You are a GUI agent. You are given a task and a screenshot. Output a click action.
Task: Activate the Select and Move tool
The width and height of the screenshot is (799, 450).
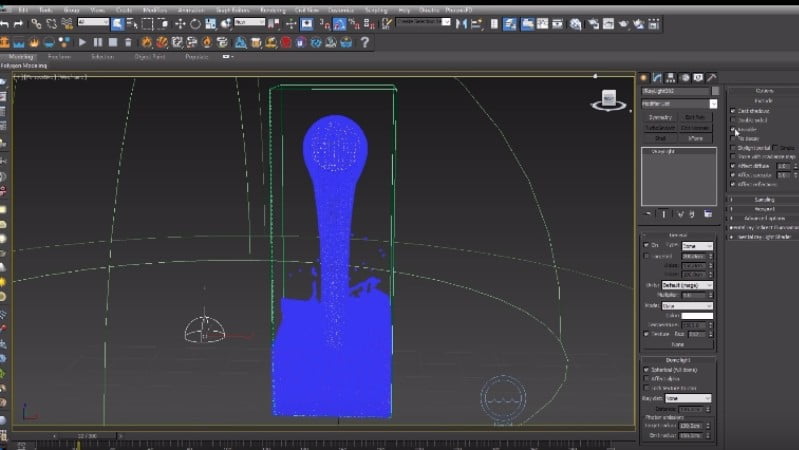tap(180, 23)
